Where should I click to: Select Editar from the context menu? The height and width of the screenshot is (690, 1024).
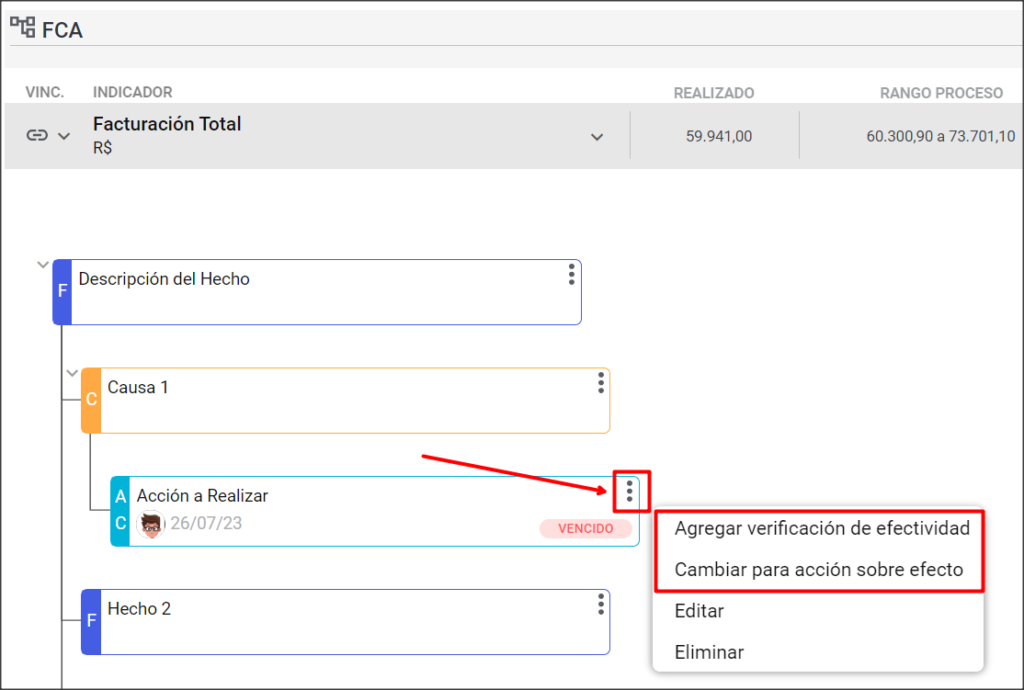click(699, 611)
